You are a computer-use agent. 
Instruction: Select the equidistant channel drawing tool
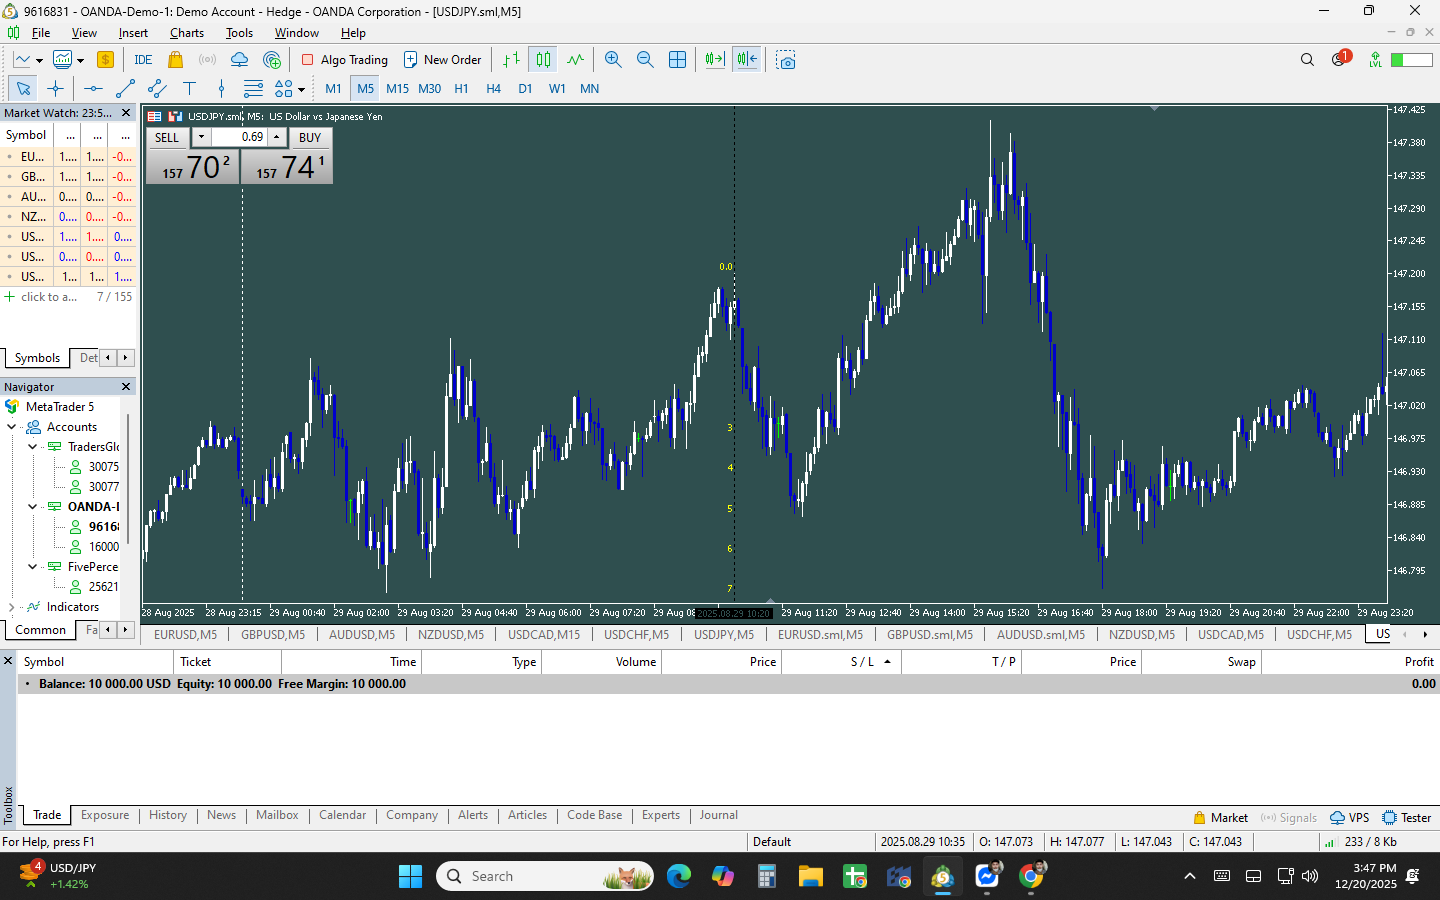coord(157,89)
